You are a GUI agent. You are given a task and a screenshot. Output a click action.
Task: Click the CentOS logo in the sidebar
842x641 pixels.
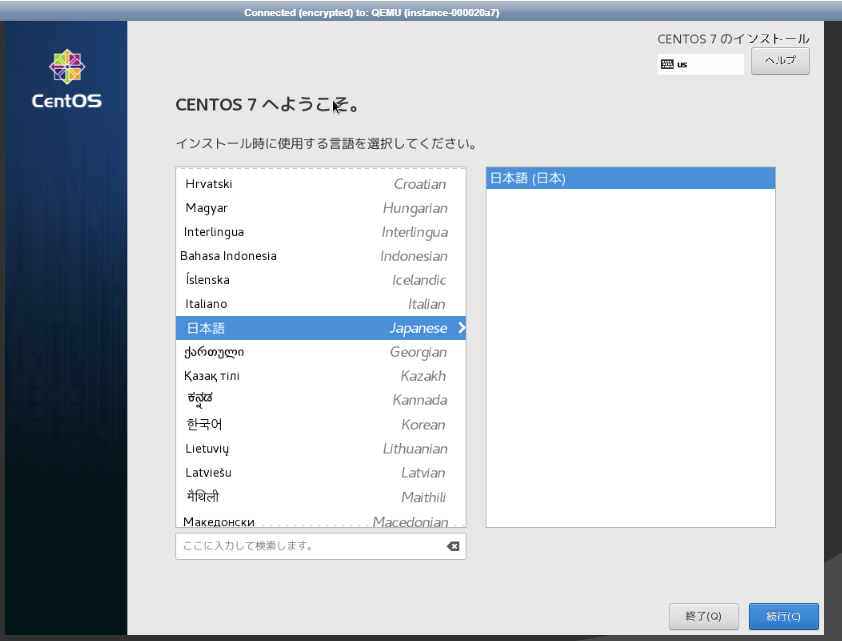click(x=67, y=78)
